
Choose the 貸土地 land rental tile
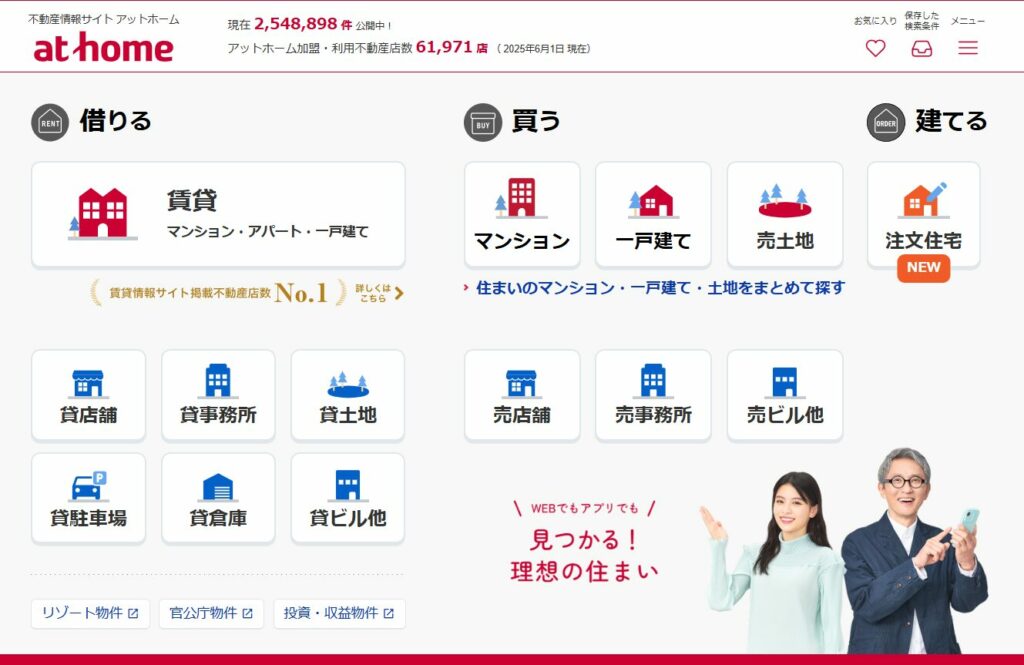coord(347,395)
